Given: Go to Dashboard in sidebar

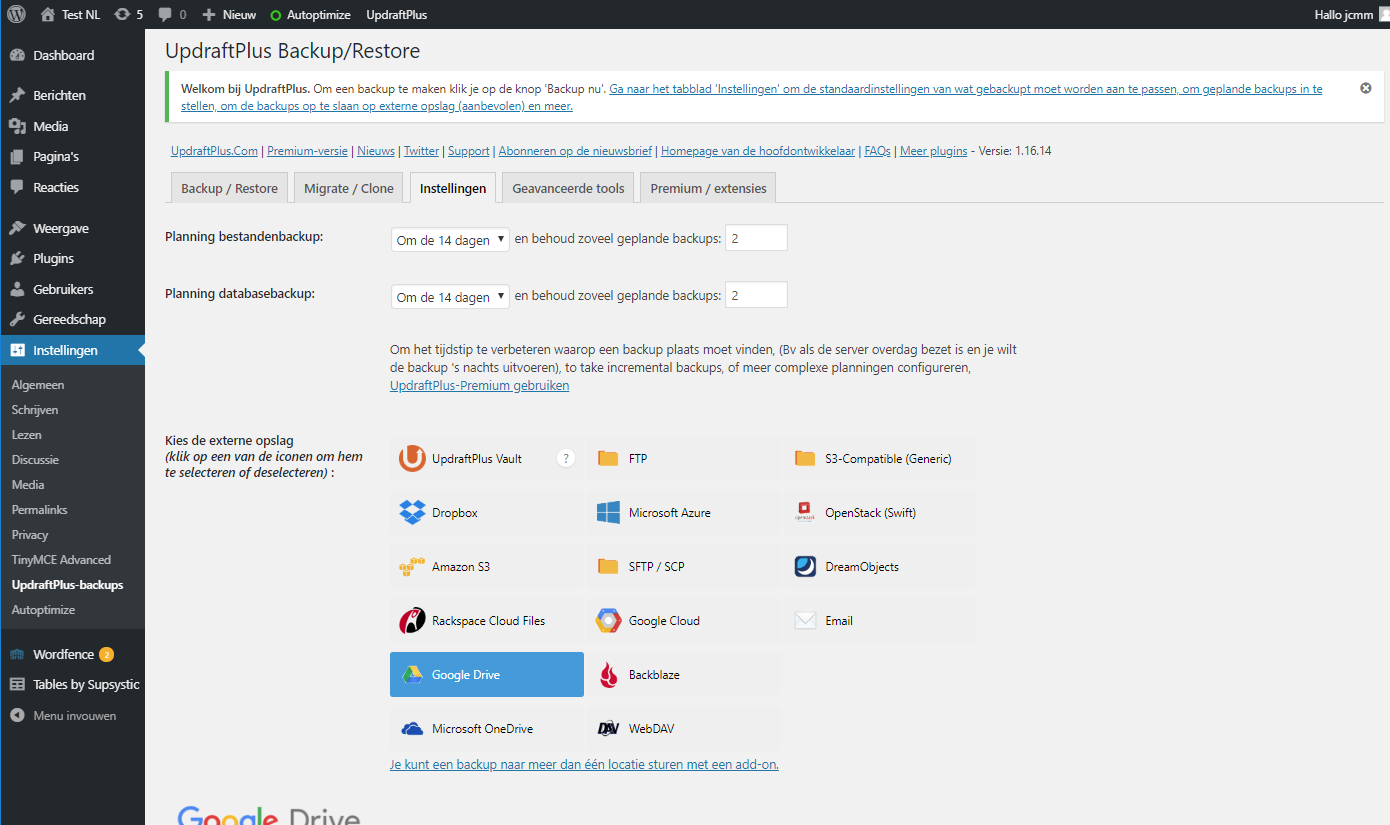Looking at the screenshot, I should point(72,55).
